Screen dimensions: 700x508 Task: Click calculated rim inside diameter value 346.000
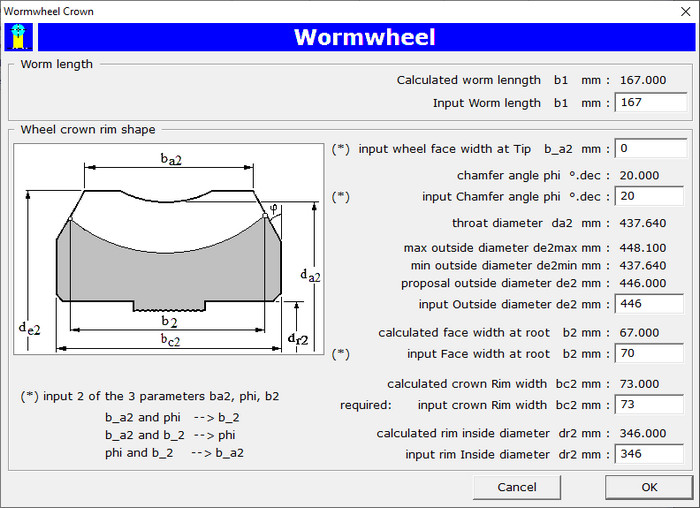point(643,433)
